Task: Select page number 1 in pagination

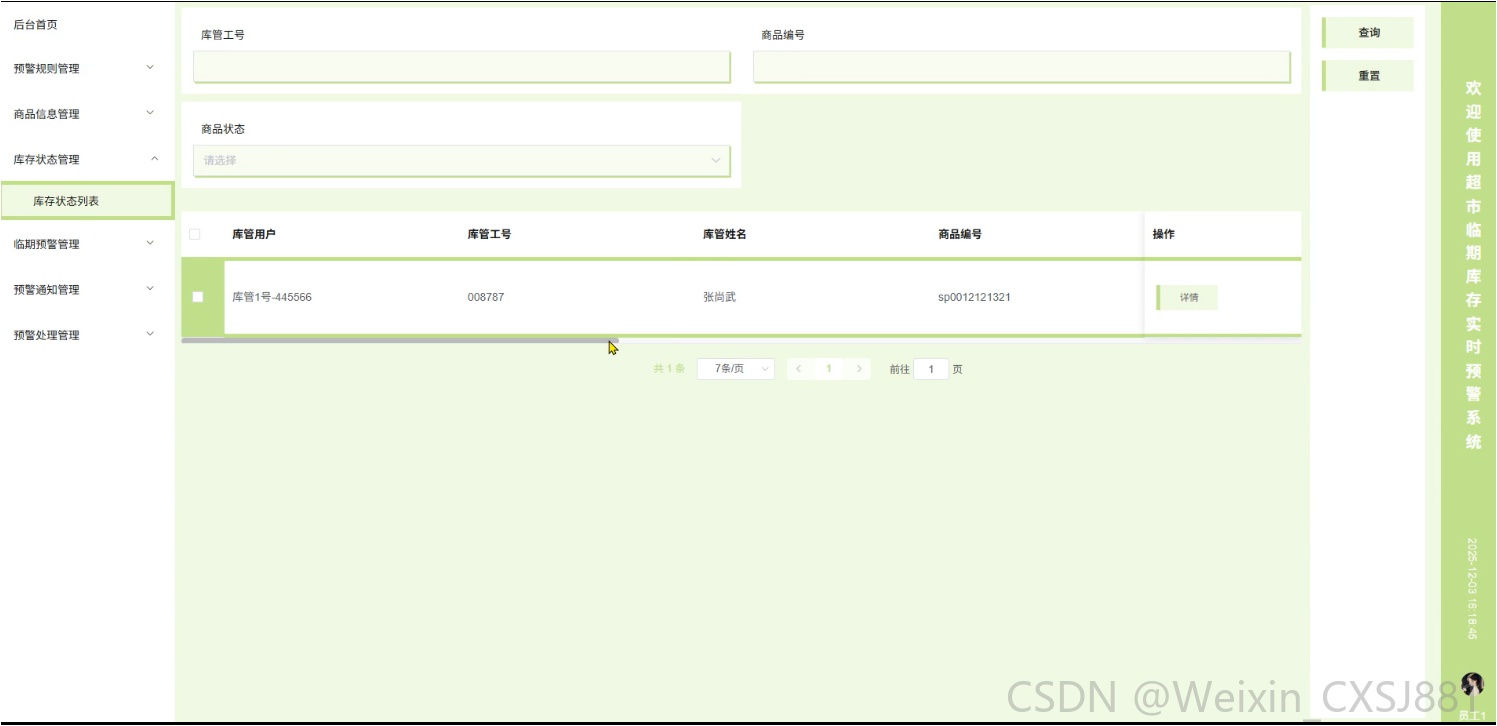Action: (829, 369)
